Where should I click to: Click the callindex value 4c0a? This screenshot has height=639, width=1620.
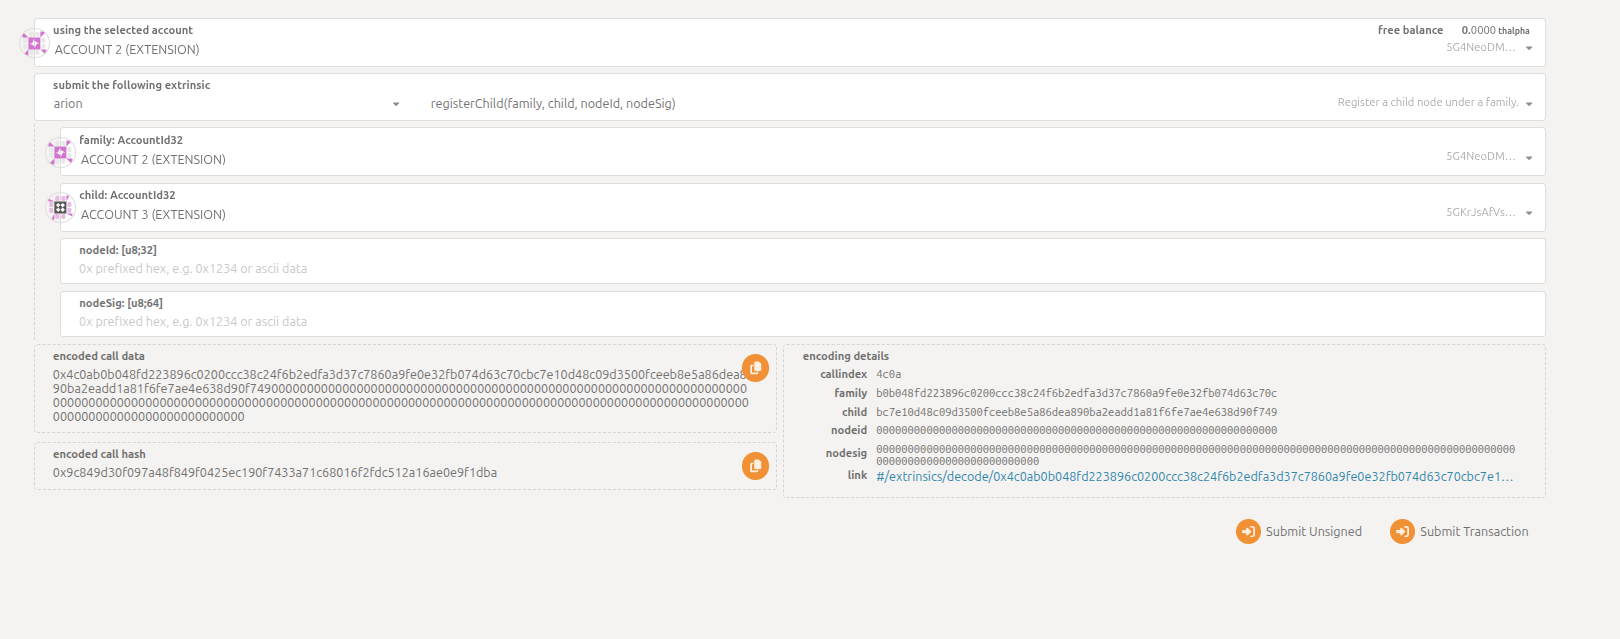(888, 375)
